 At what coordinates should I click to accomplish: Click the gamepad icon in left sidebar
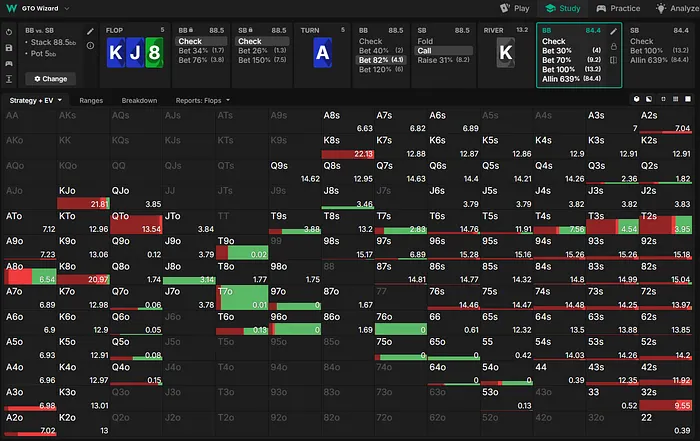coord(9,62)
